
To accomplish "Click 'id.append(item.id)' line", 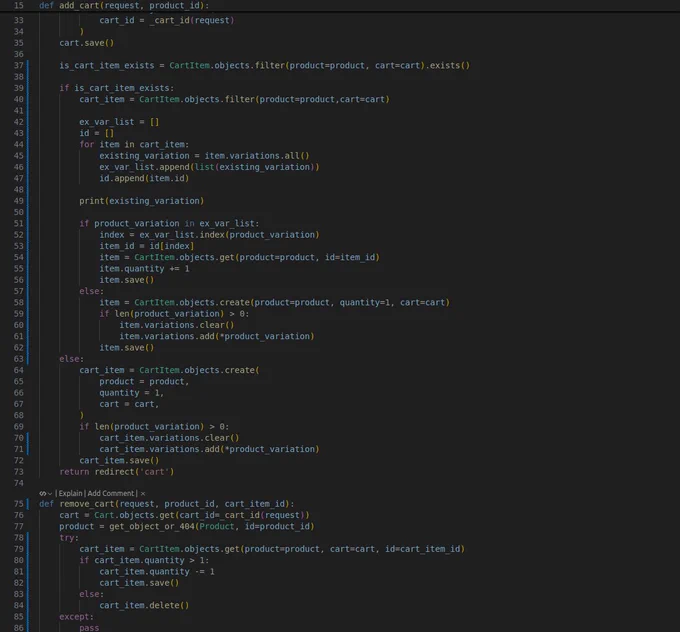I will coord(144,178).
